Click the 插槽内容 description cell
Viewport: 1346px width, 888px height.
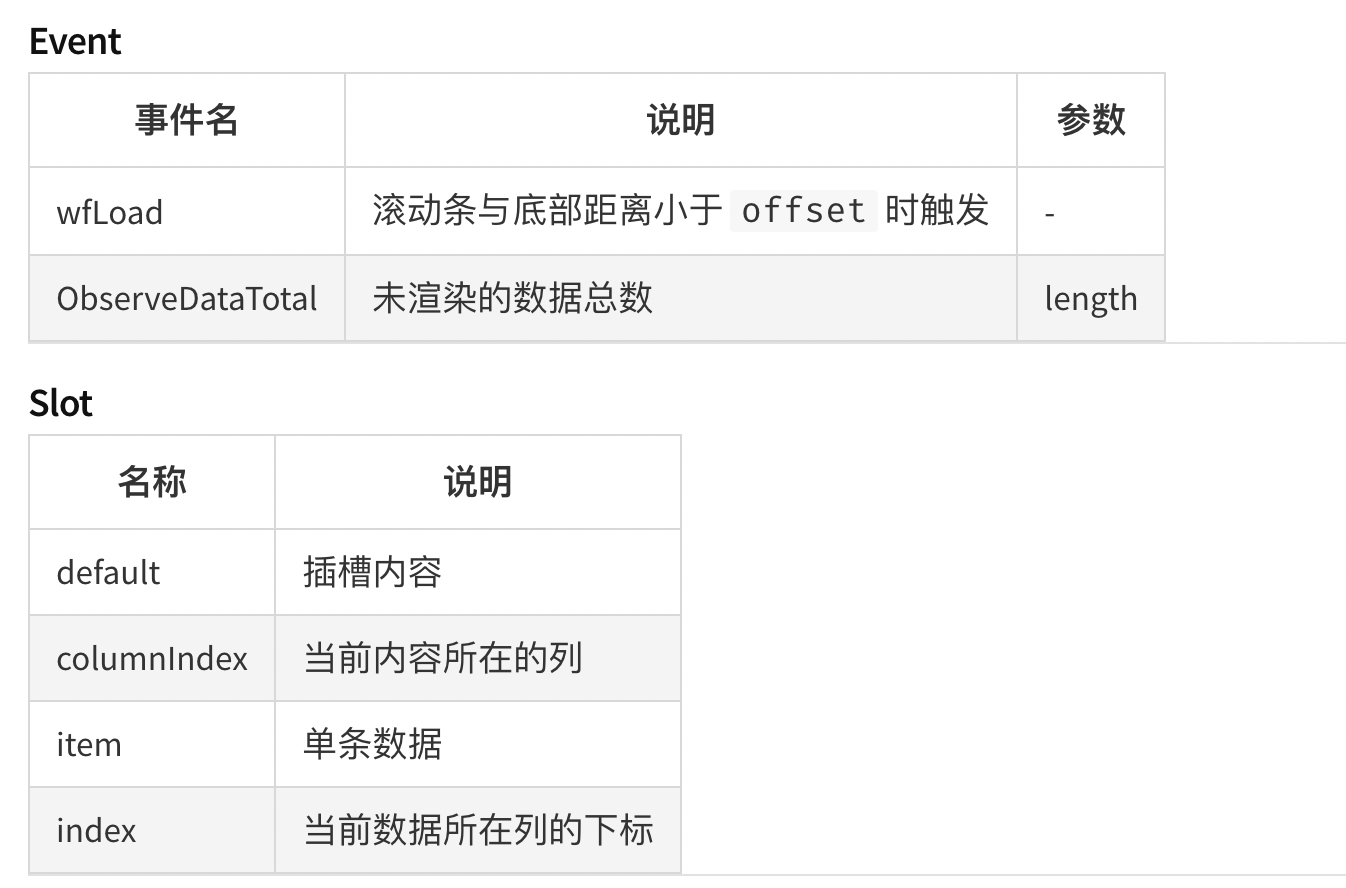pyautogui.click(x=478, y=572)
